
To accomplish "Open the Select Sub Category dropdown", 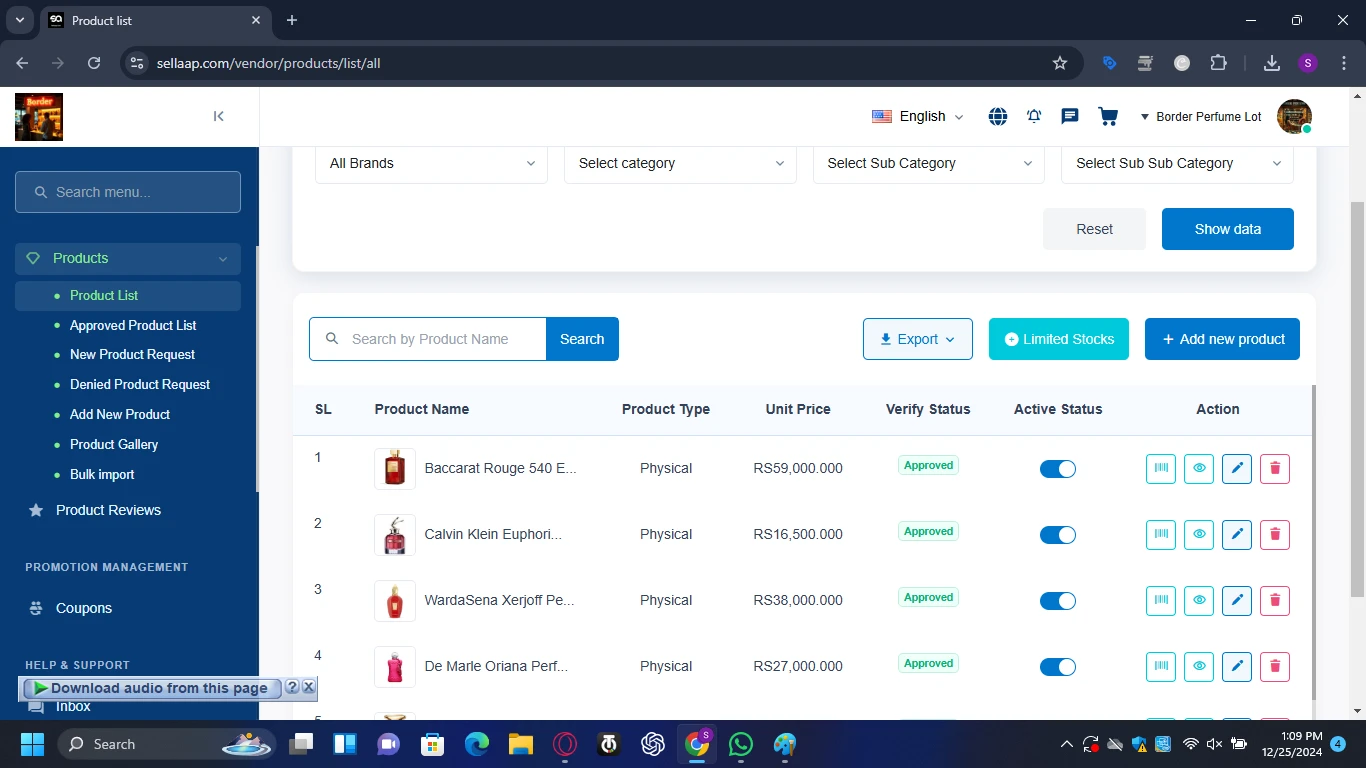I will tap(929, 163).
